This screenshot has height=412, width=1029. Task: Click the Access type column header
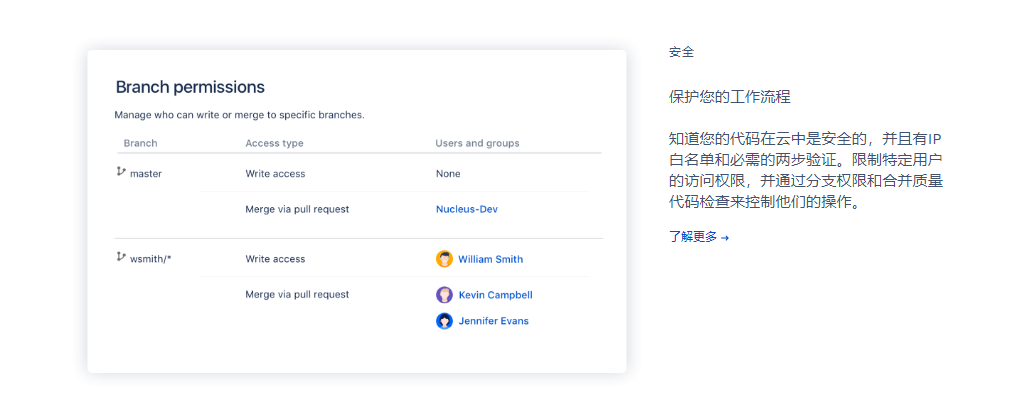tap(274, 143)
